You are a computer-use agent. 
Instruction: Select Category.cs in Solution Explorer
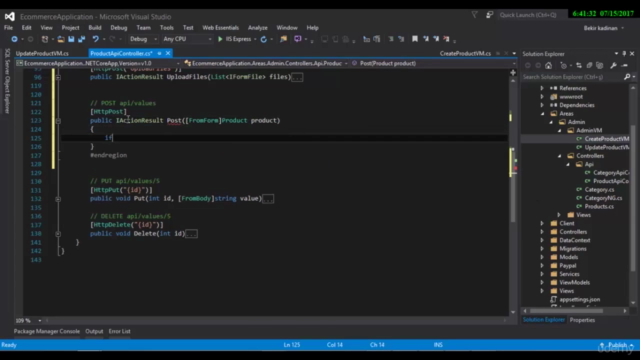coord(599,190)
